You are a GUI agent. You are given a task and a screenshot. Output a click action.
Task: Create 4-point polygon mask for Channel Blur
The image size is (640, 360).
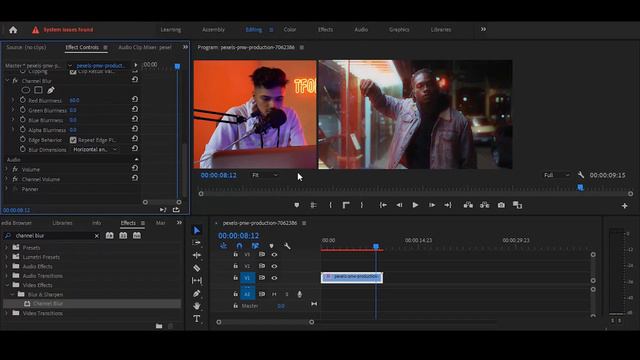[x=38, y=90]
